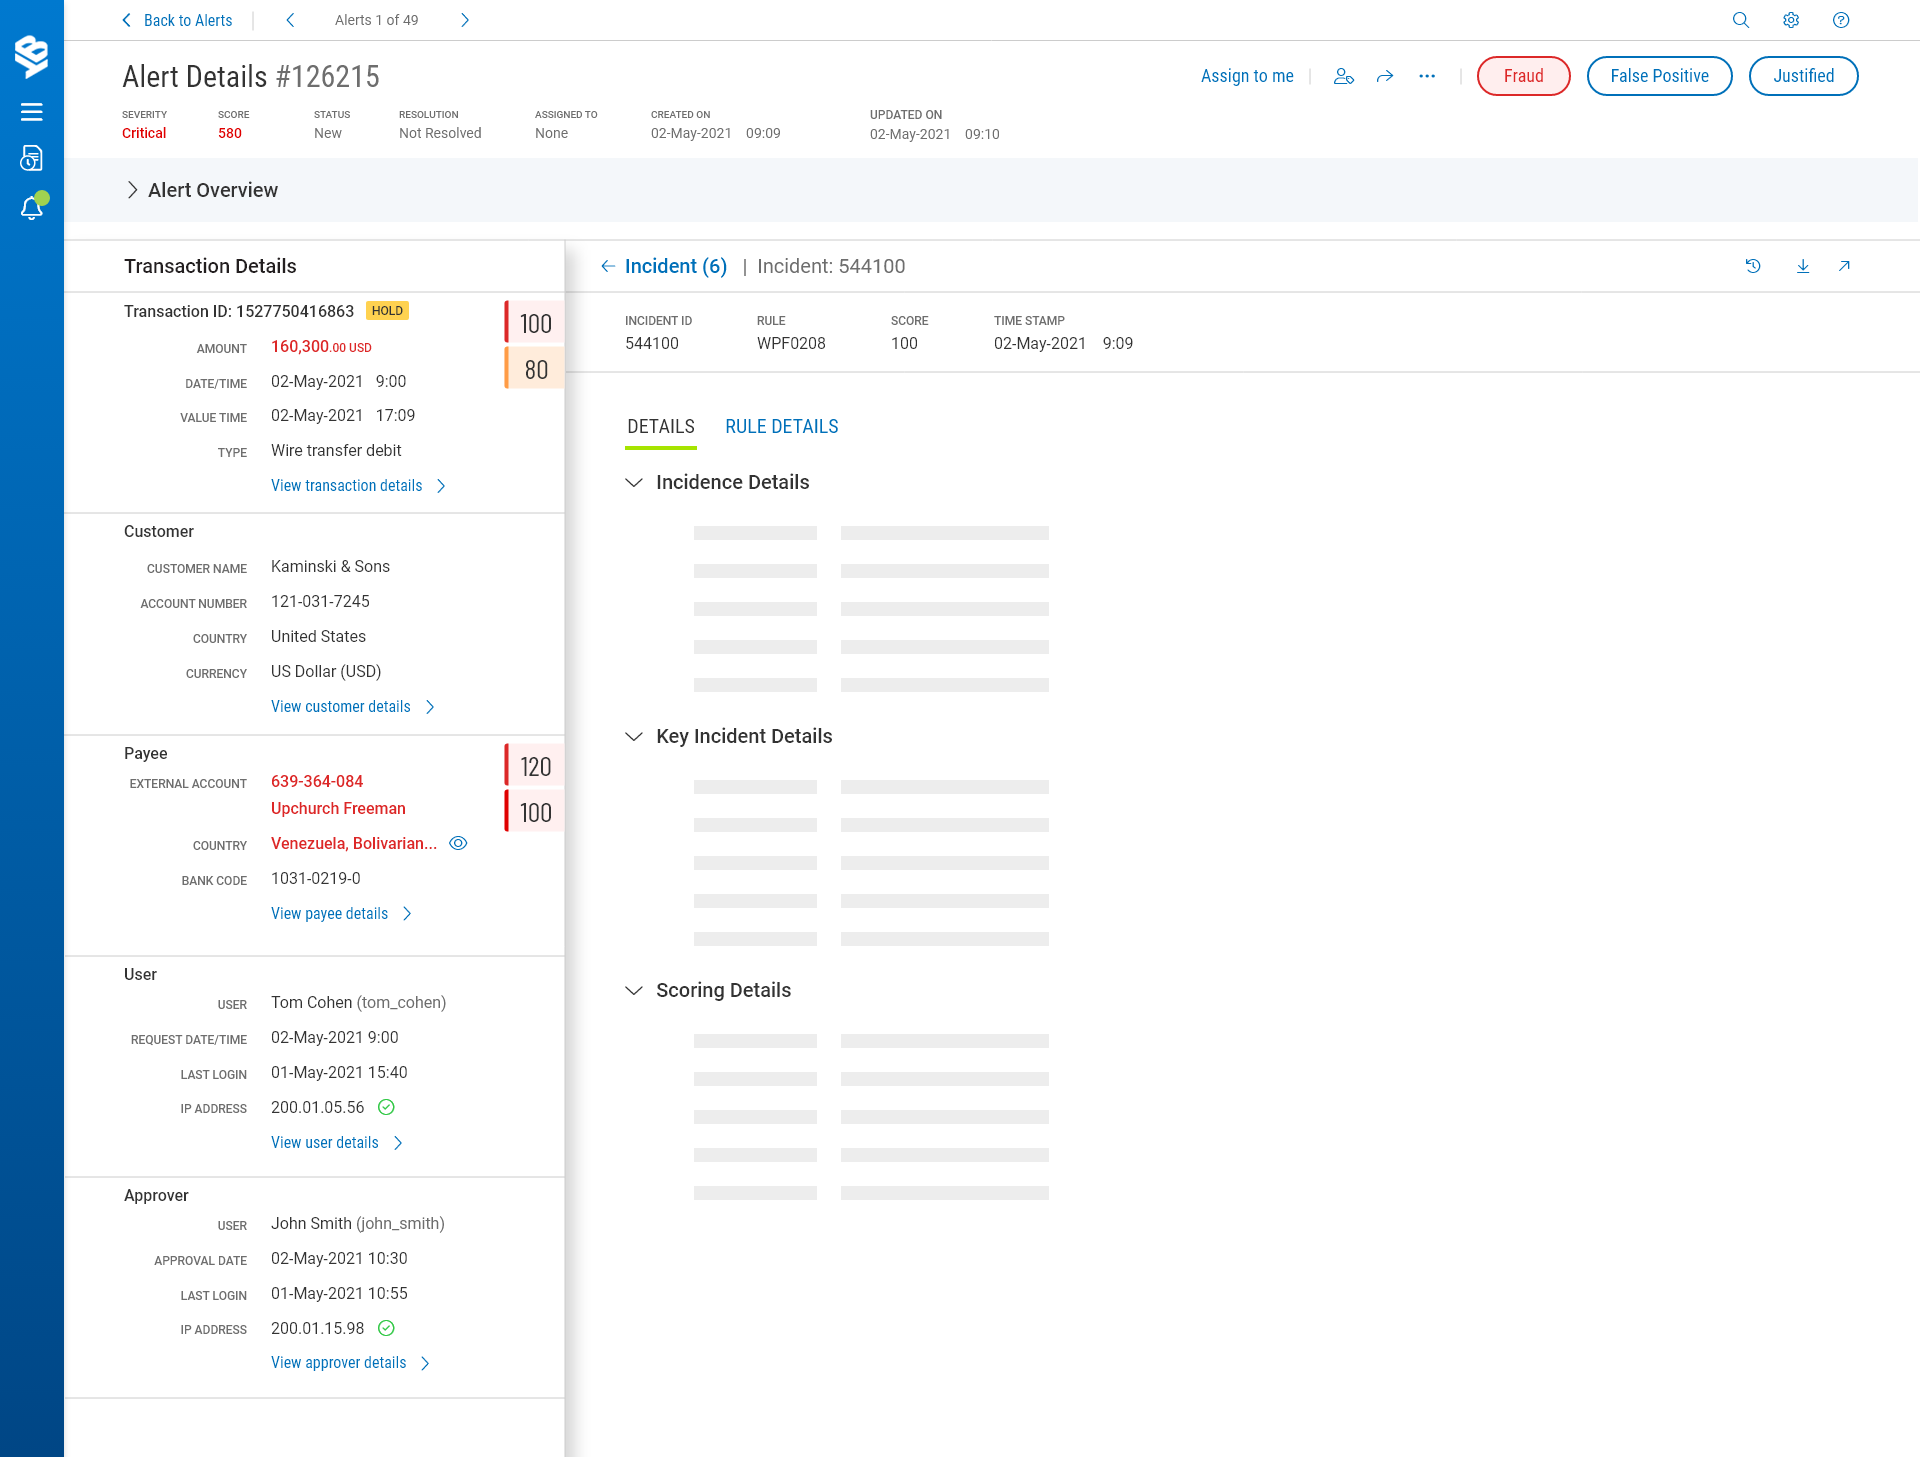Image resolution: width=1920 pixels, height=1457 pixels.
Task: Switch to the RULE DETAILS tab
Action: (781, 427)
